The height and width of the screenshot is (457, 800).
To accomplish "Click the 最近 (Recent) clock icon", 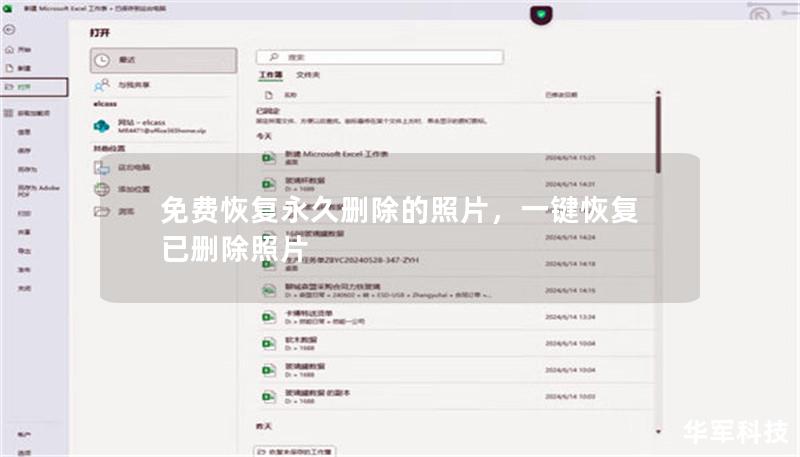I will (x=101, y=60).
